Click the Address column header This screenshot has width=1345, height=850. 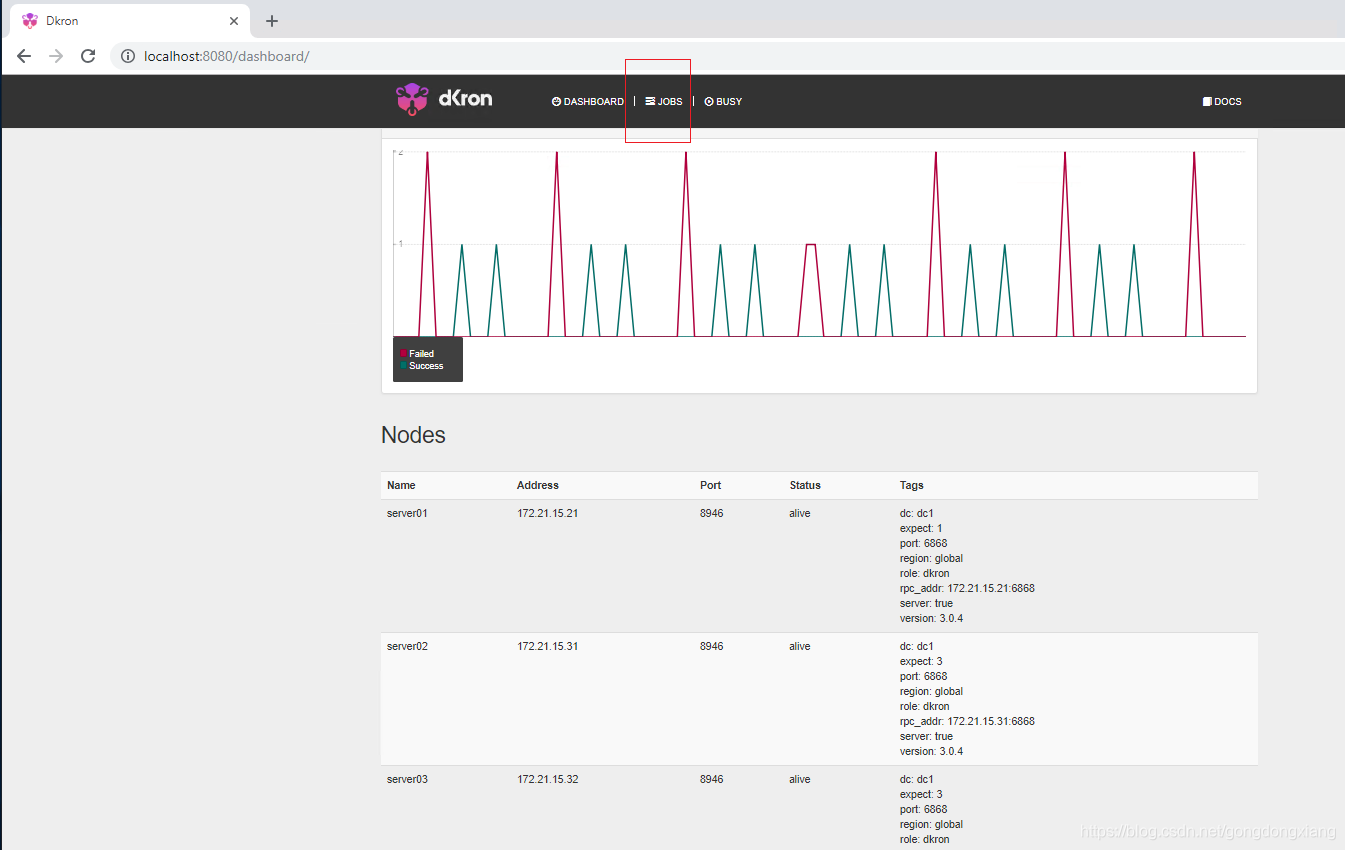point(538,485)
